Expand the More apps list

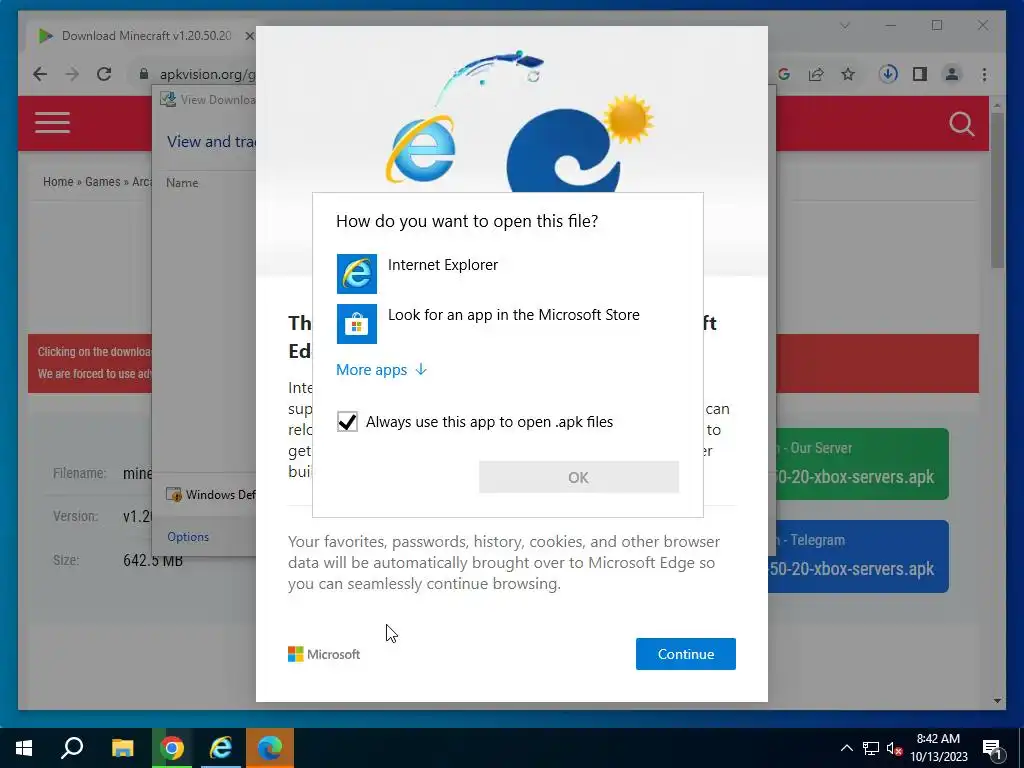click(381, 370)
